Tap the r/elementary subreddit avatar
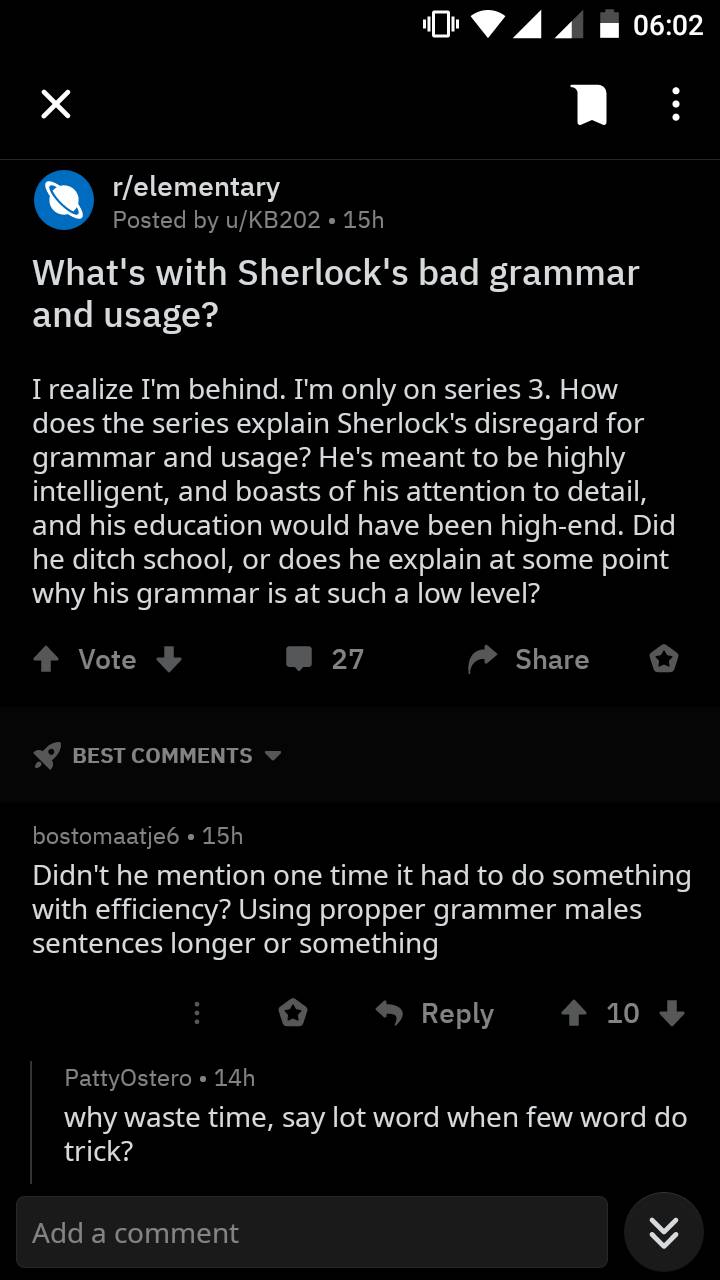 63,201
